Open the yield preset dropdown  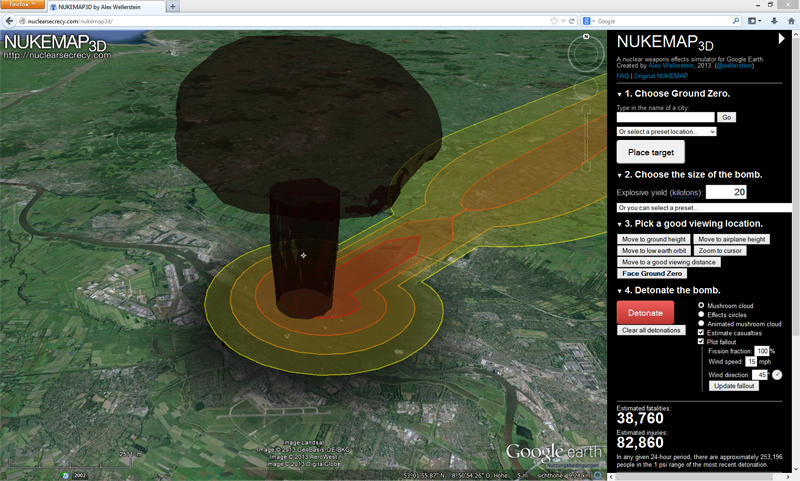coord(704,208)
